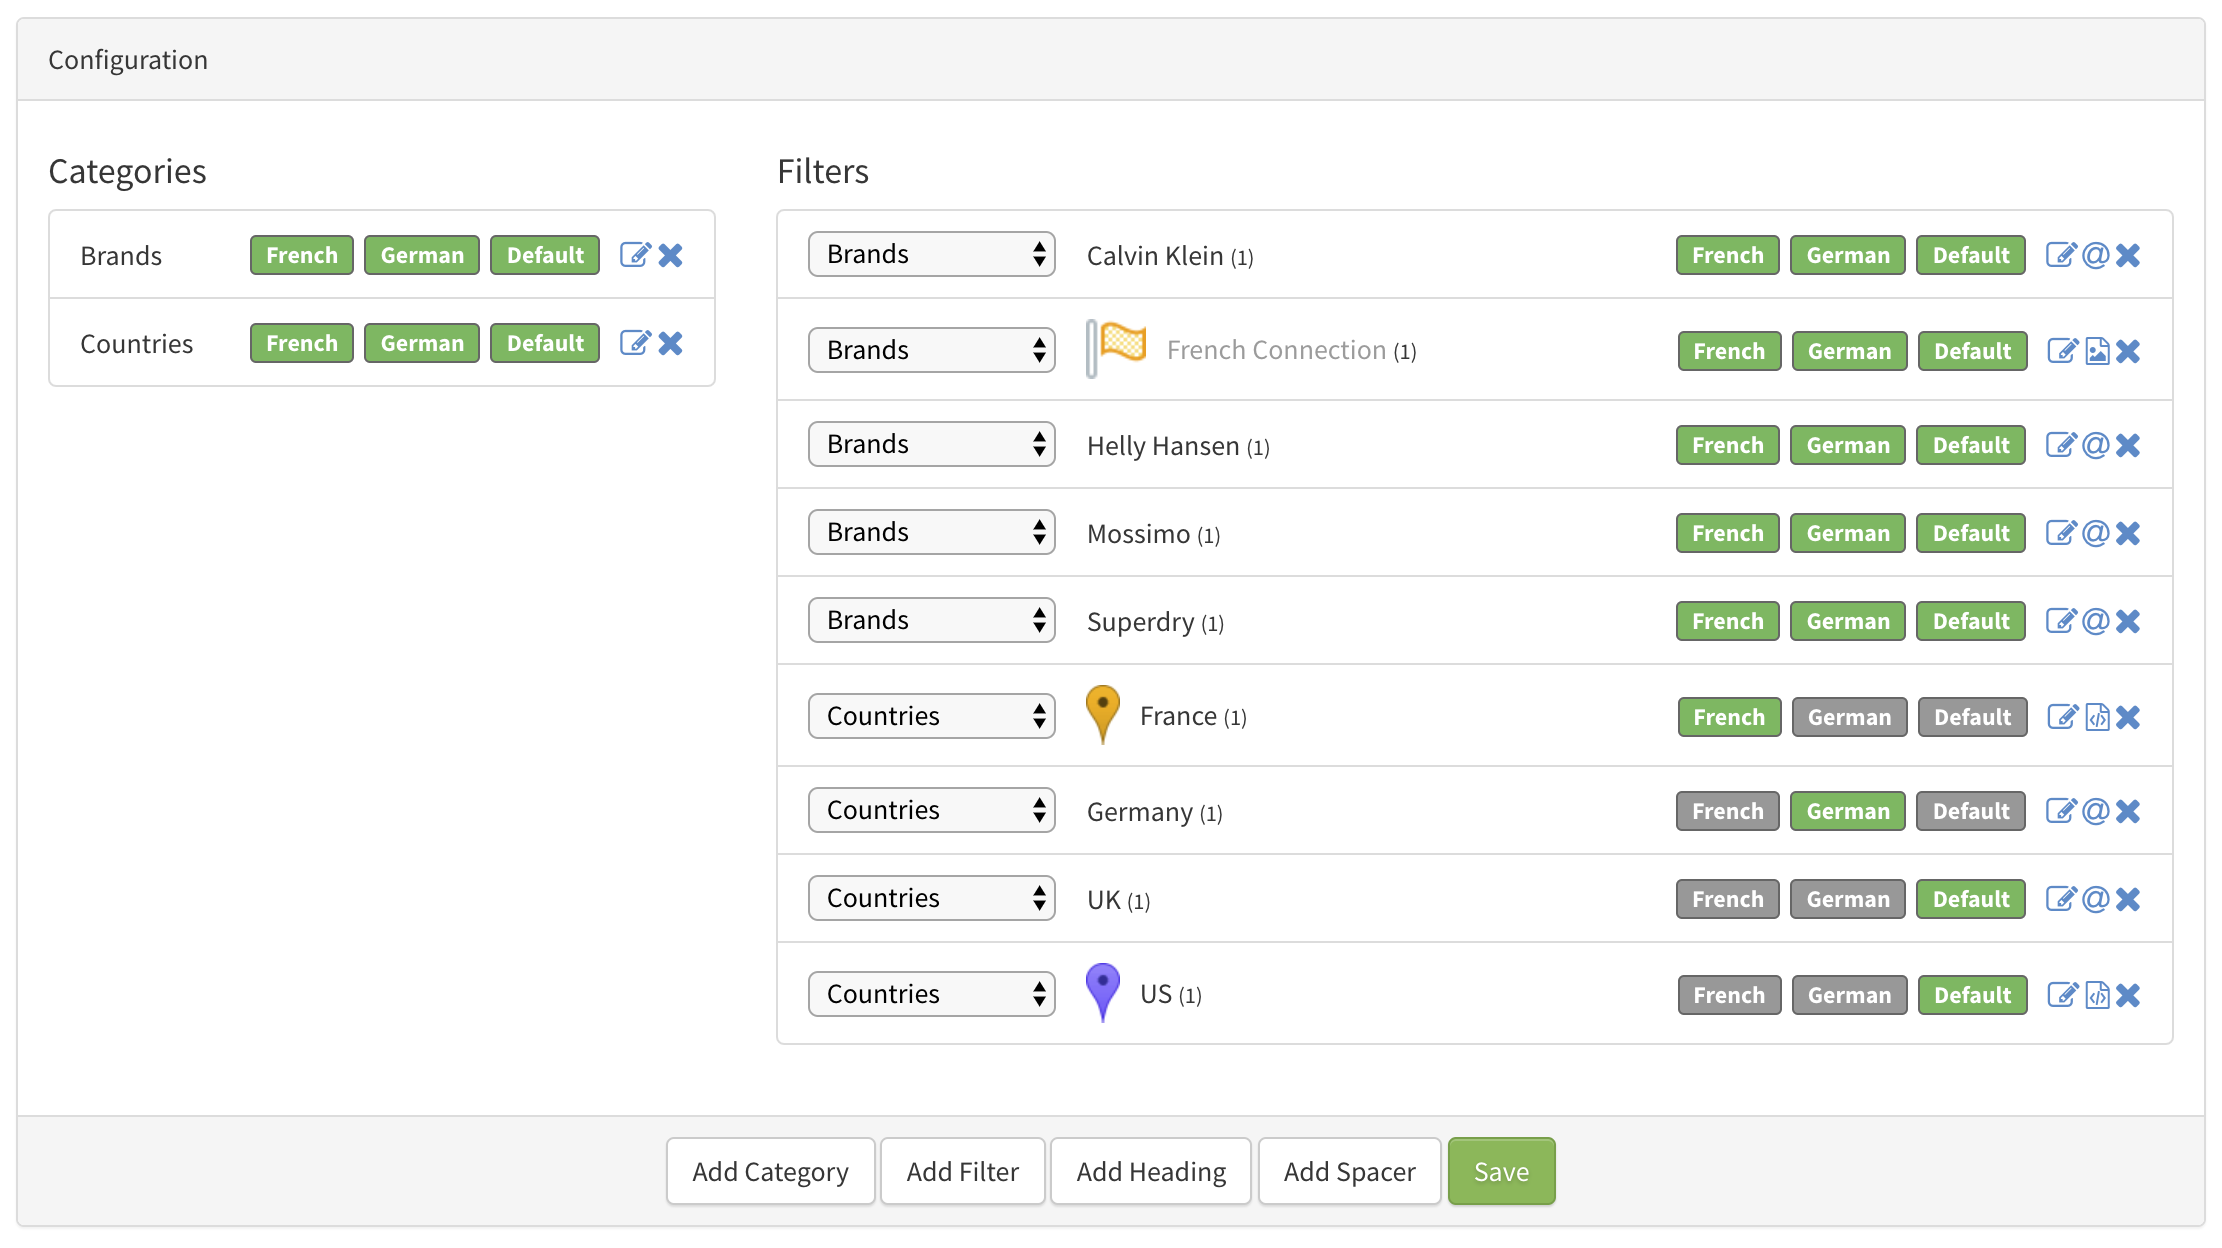Toggle Default on the Germany filter
The image size is (2222, 1248).
click(x=1971, y=811)
